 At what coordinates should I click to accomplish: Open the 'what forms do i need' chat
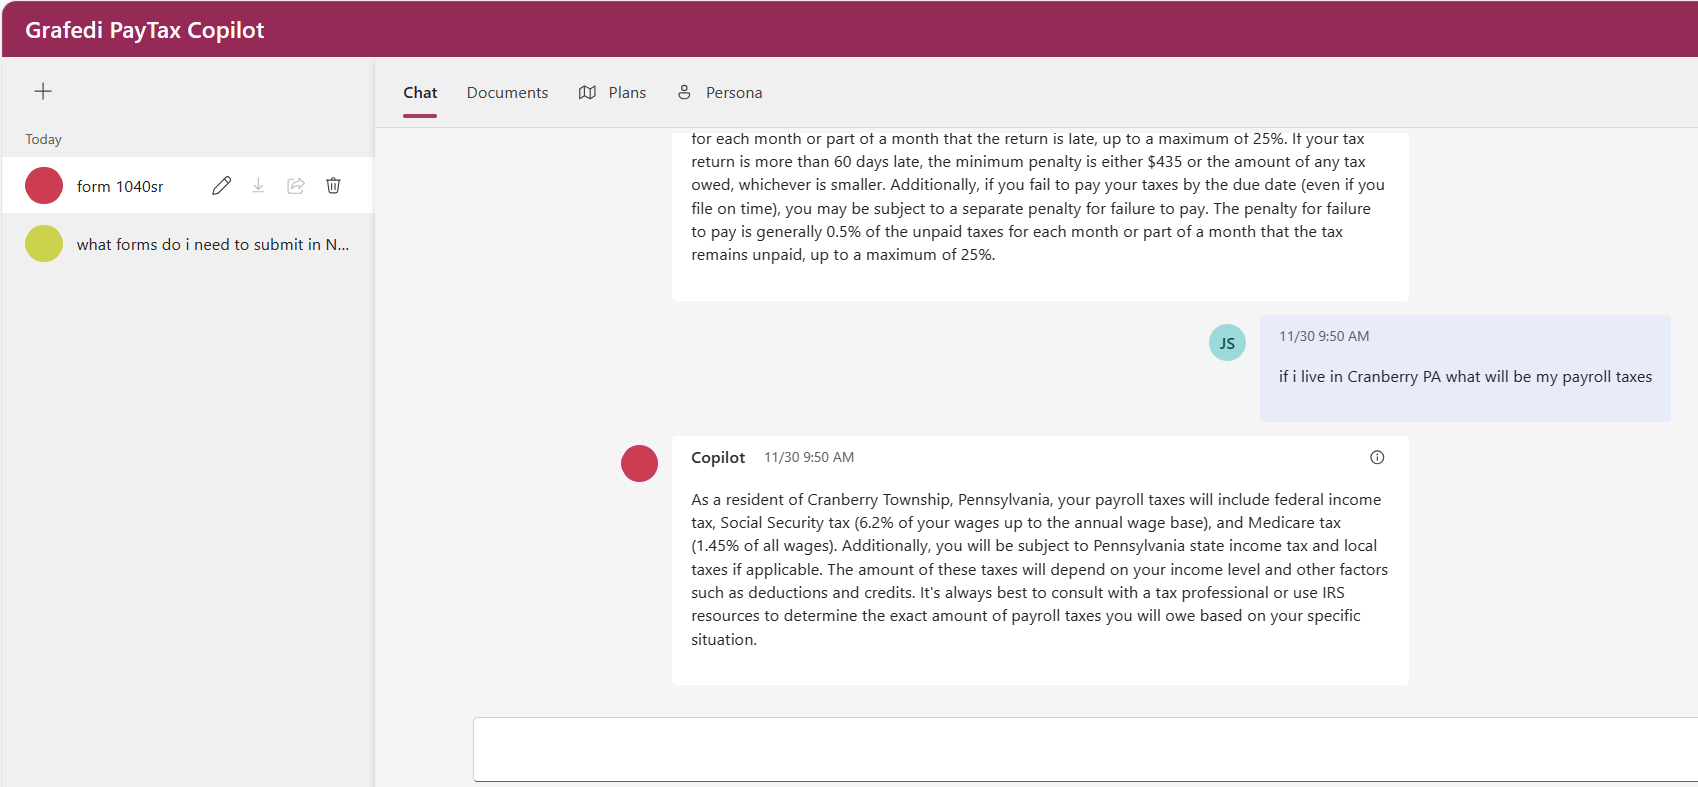pyautogui.click(x=212, y=244)
